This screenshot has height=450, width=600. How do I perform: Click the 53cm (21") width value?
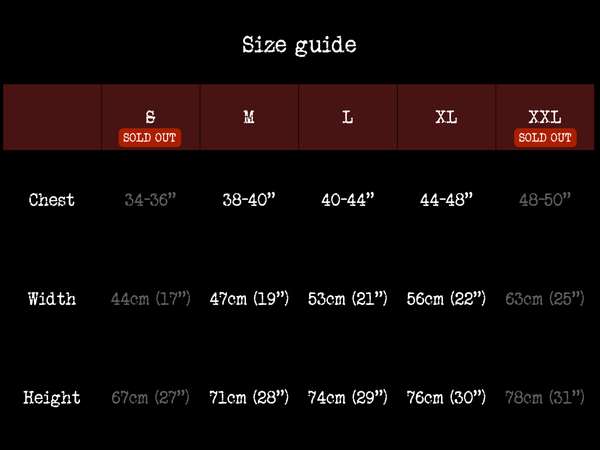tap(348, 299)
